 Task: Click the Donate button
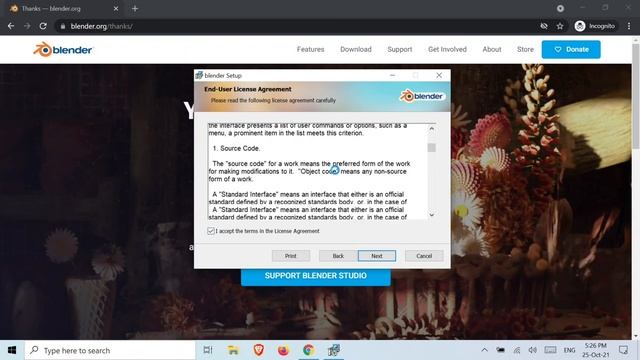(571, 49)
